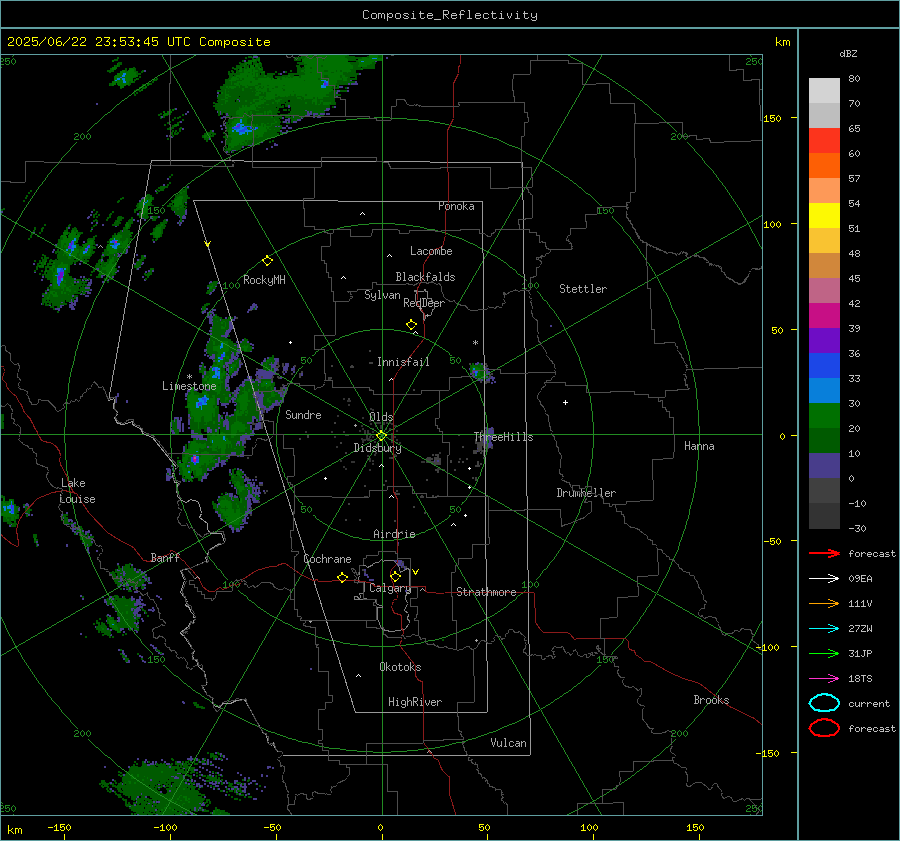Click the HighRiver town label
Image resolution: width=900 pixels, height=841 pixels.
[x=415, y=702]
